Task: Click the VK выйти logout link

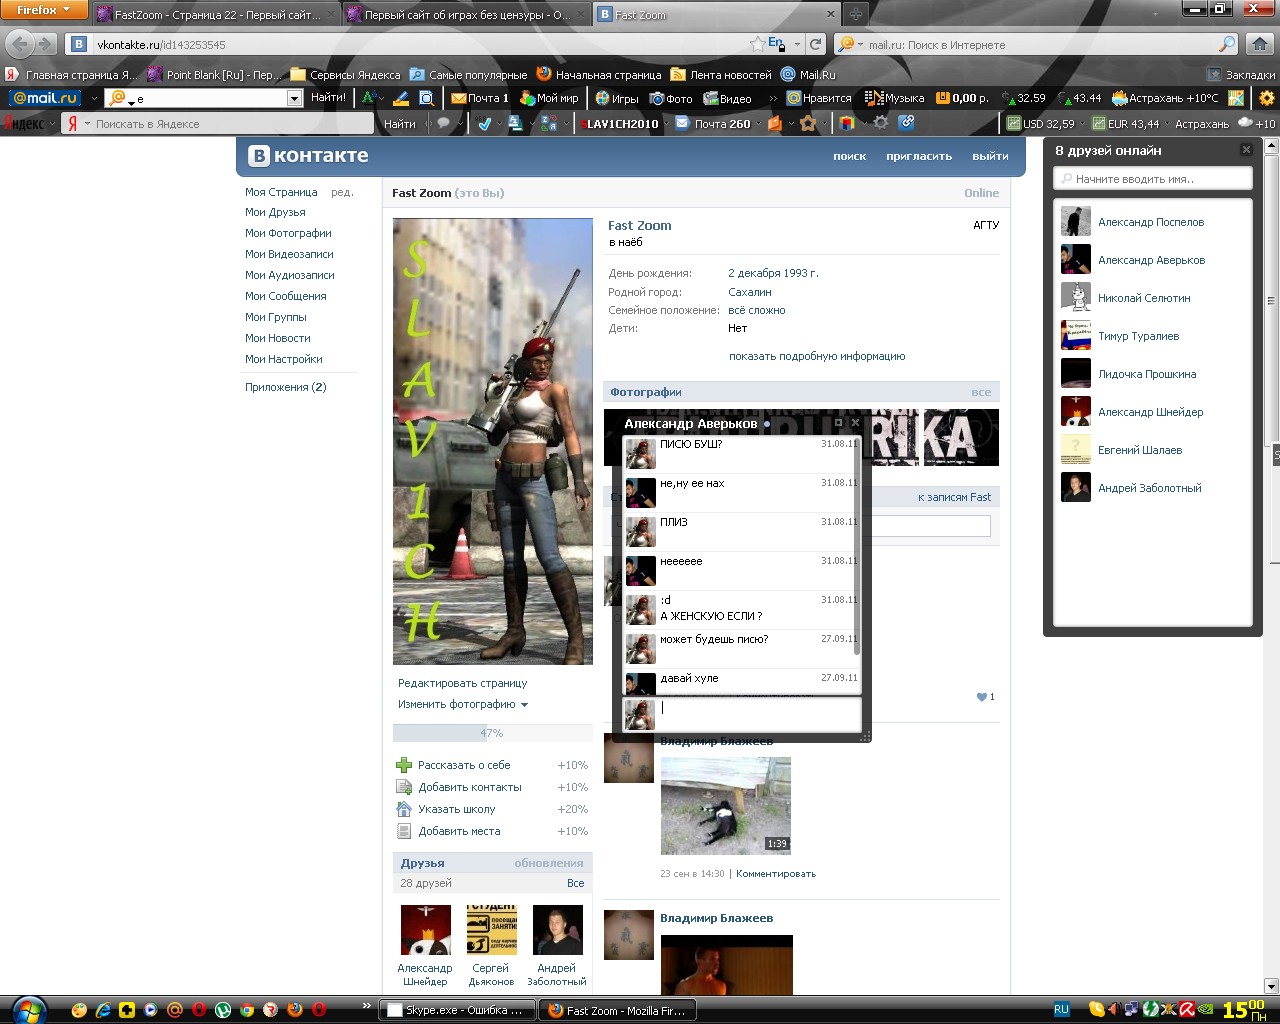Action: click(x=990, y=156)
